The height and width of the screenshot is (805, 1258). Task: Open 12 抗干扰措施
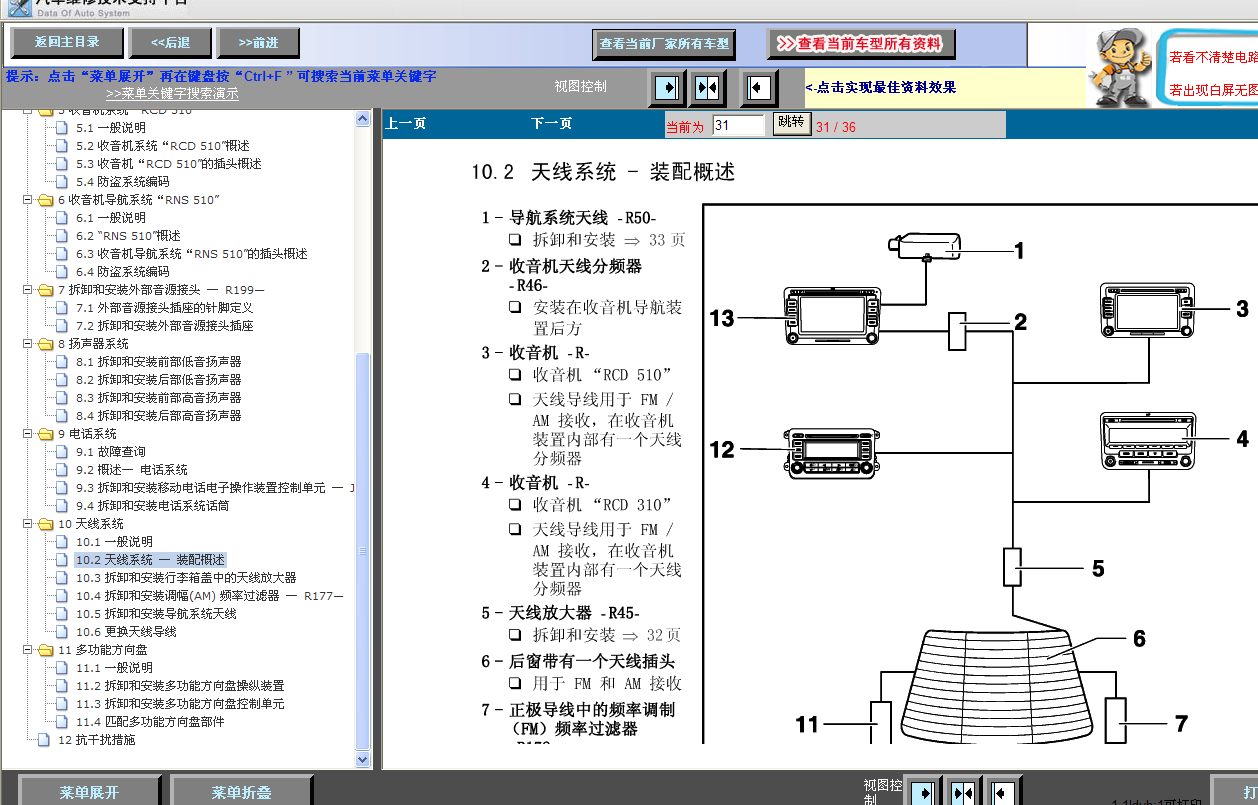click(96, 740)
